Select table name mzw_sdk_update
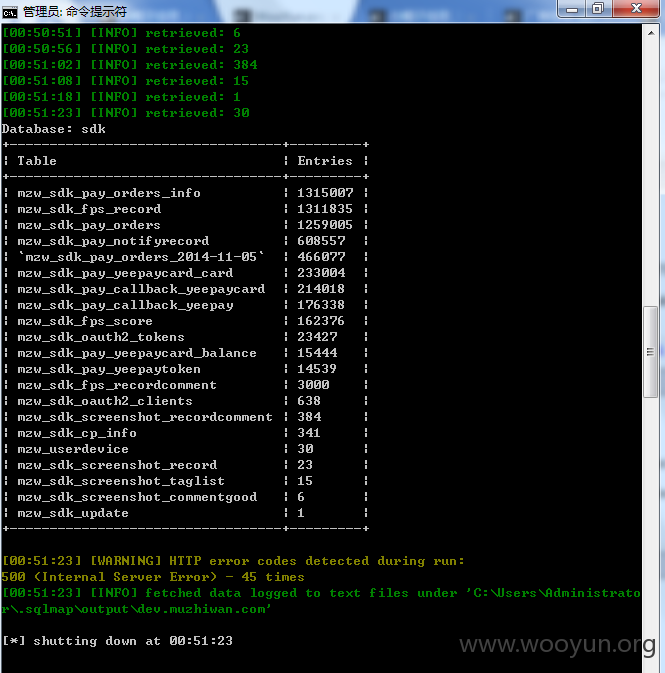Screen dimensions: 665x673 pos(73,513)
